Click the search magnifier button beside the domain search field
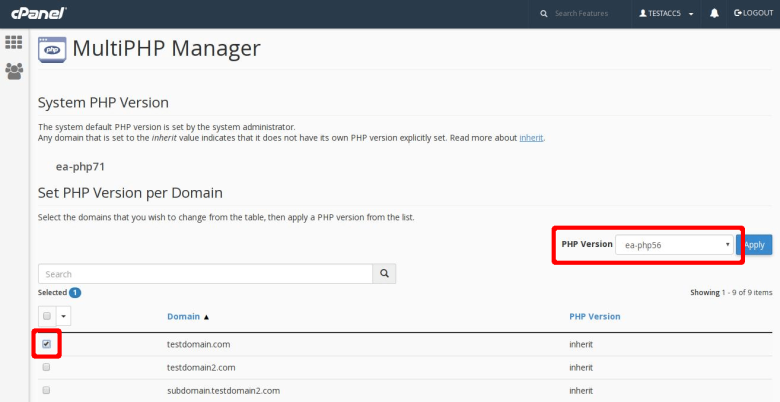The image size is (780, 402). (x=384, y=274)
